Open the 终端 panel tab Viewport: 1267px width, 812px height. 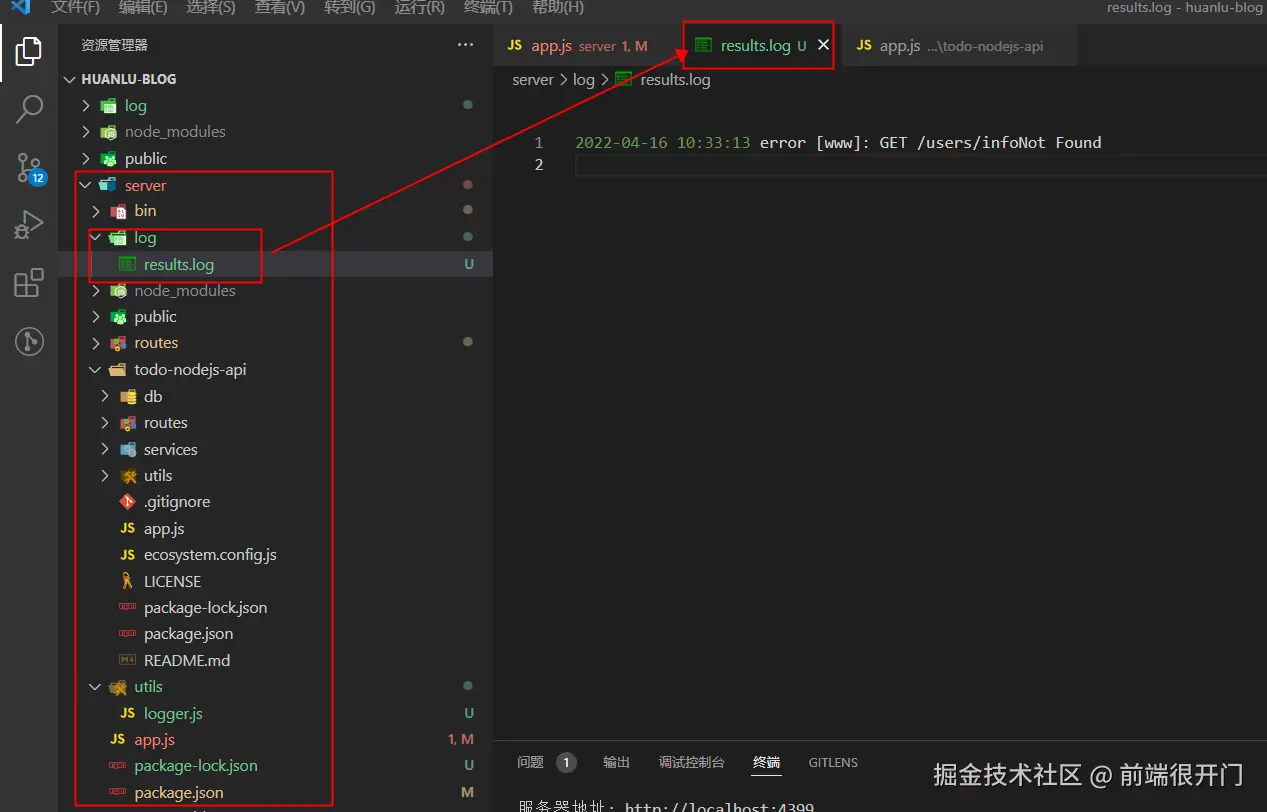click(766, 762)
